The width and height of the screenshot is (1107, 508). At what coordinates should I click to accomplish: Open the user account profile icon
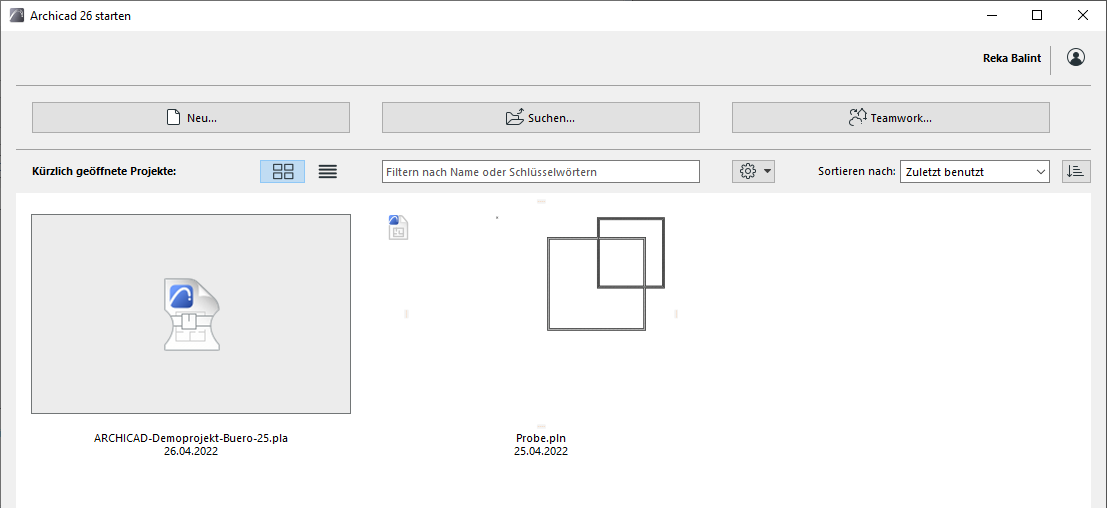point(1076,58)
